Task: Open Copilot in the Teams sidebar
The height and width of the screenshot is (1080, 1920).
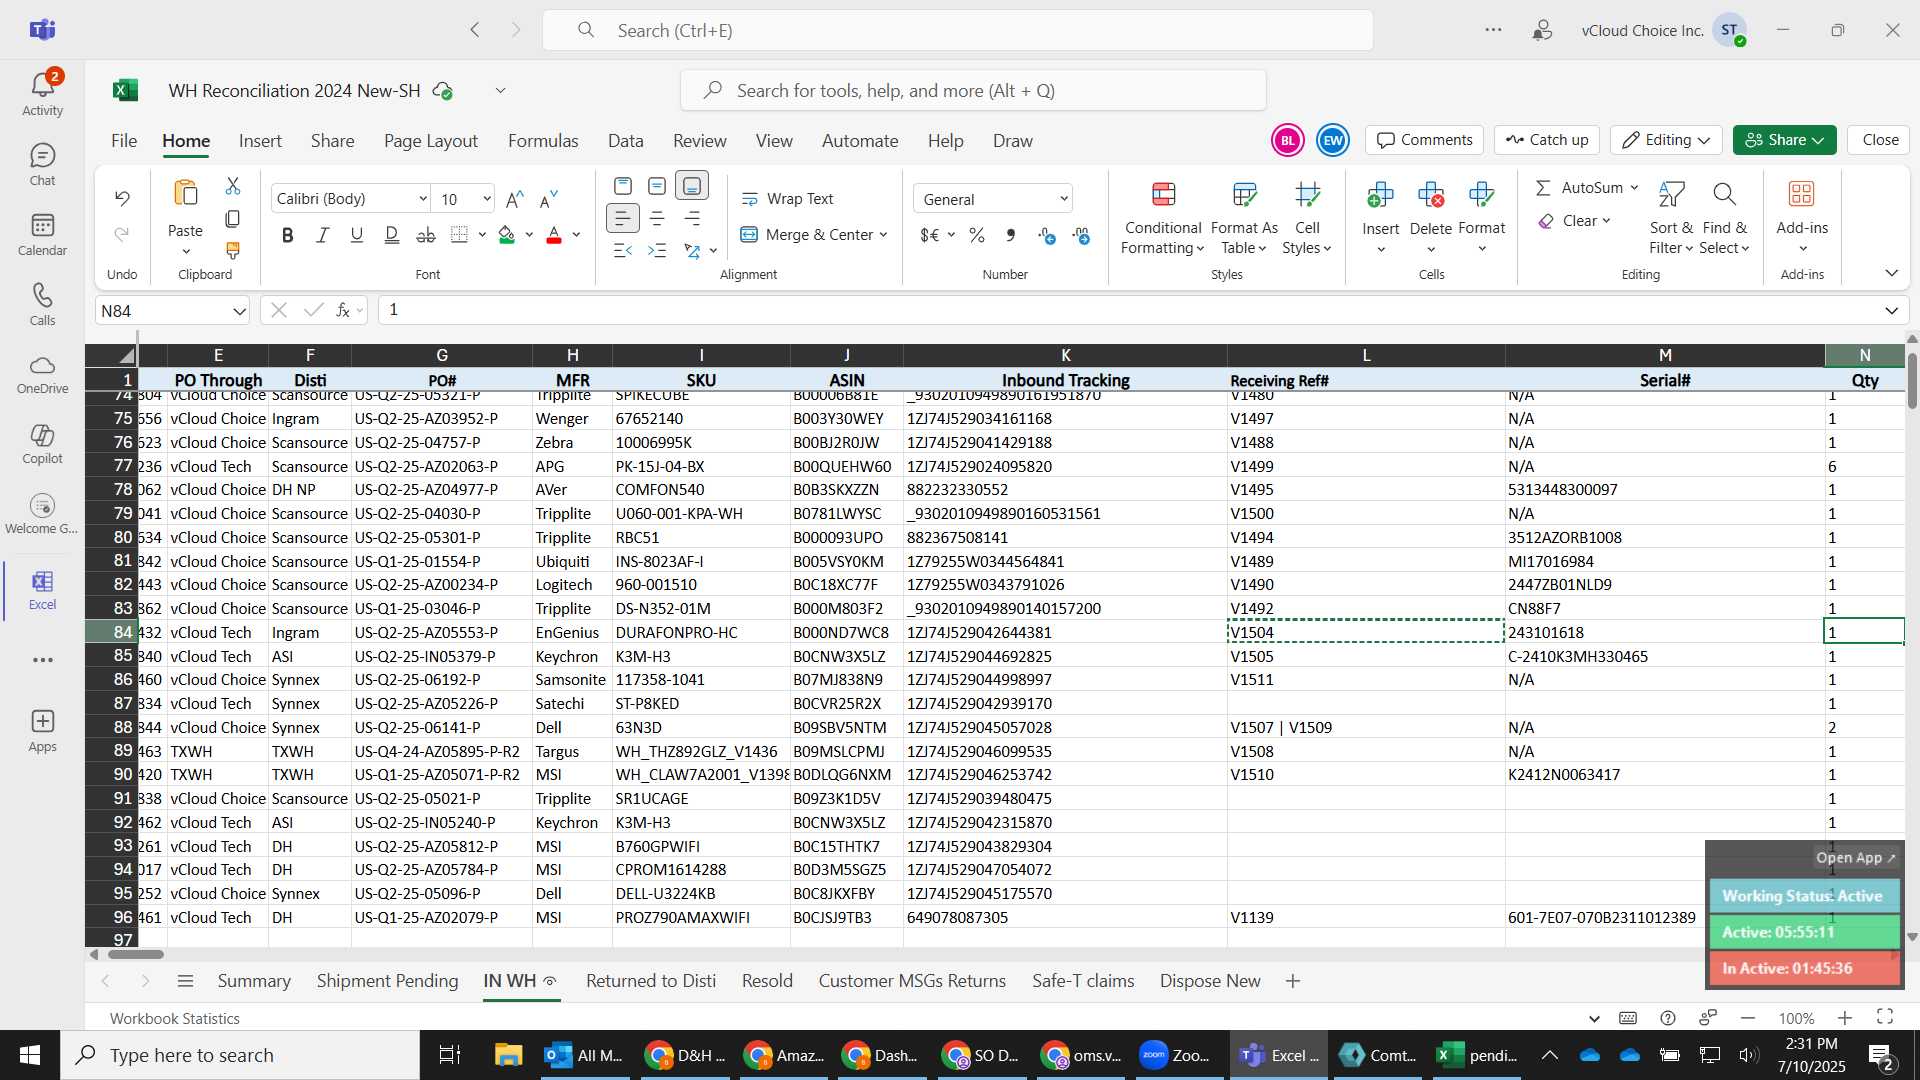Action: coord(42,444)
